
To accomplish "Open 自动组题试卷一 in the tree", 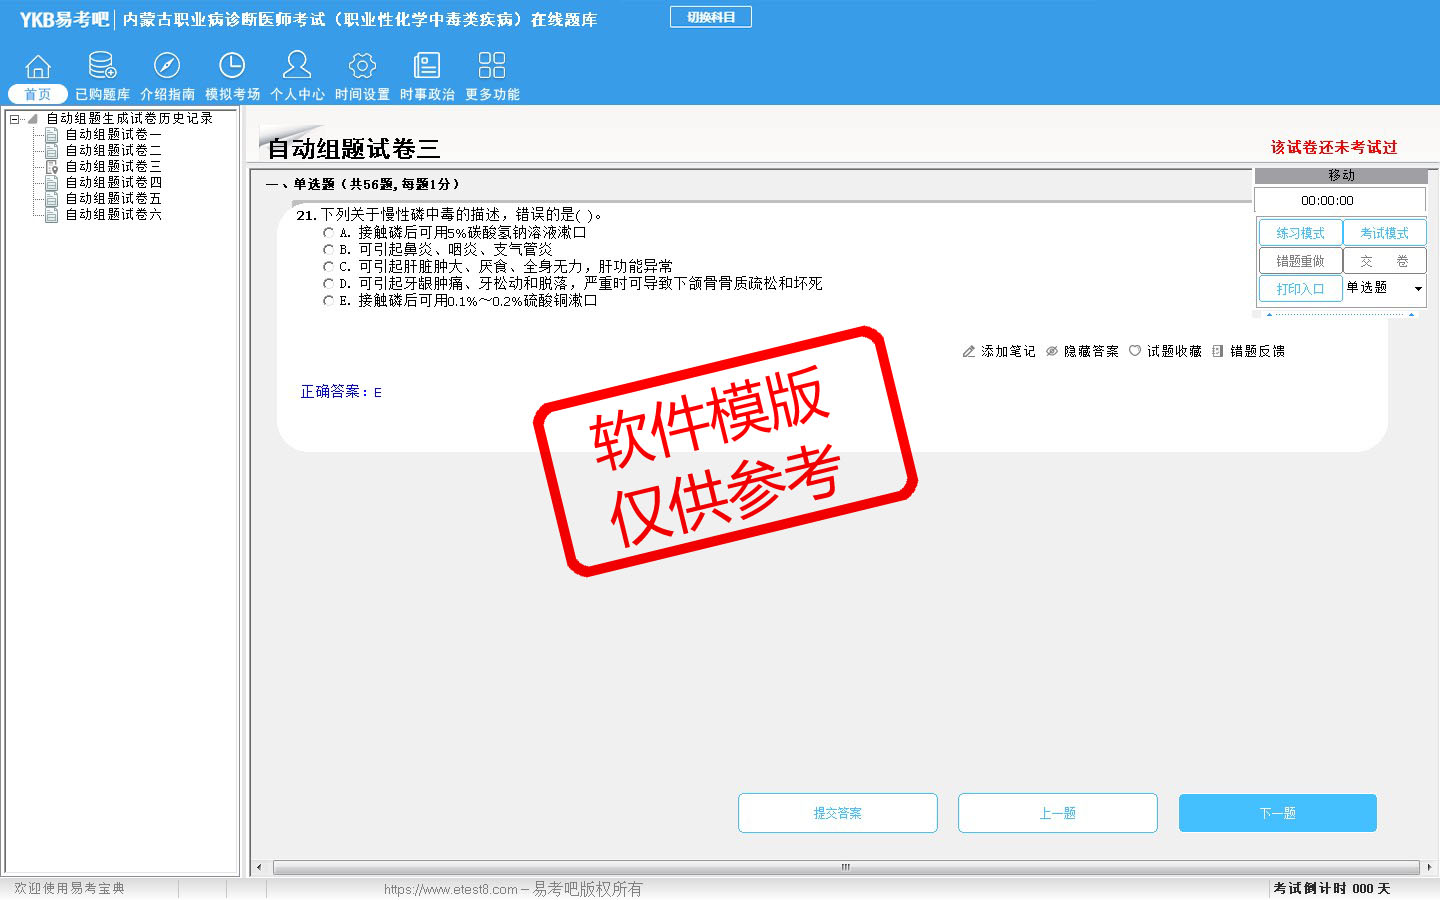I will [113, 134].
